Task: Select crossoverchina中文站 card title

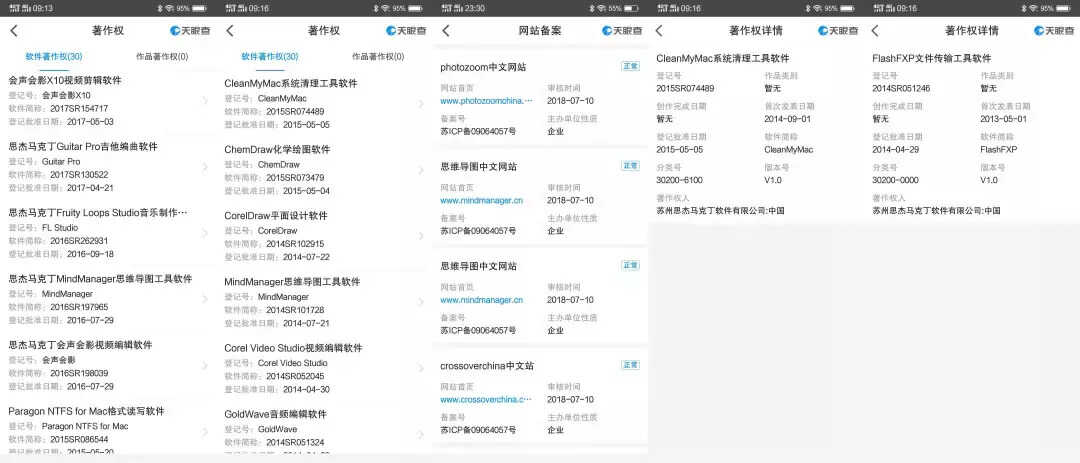Action: 486,366
